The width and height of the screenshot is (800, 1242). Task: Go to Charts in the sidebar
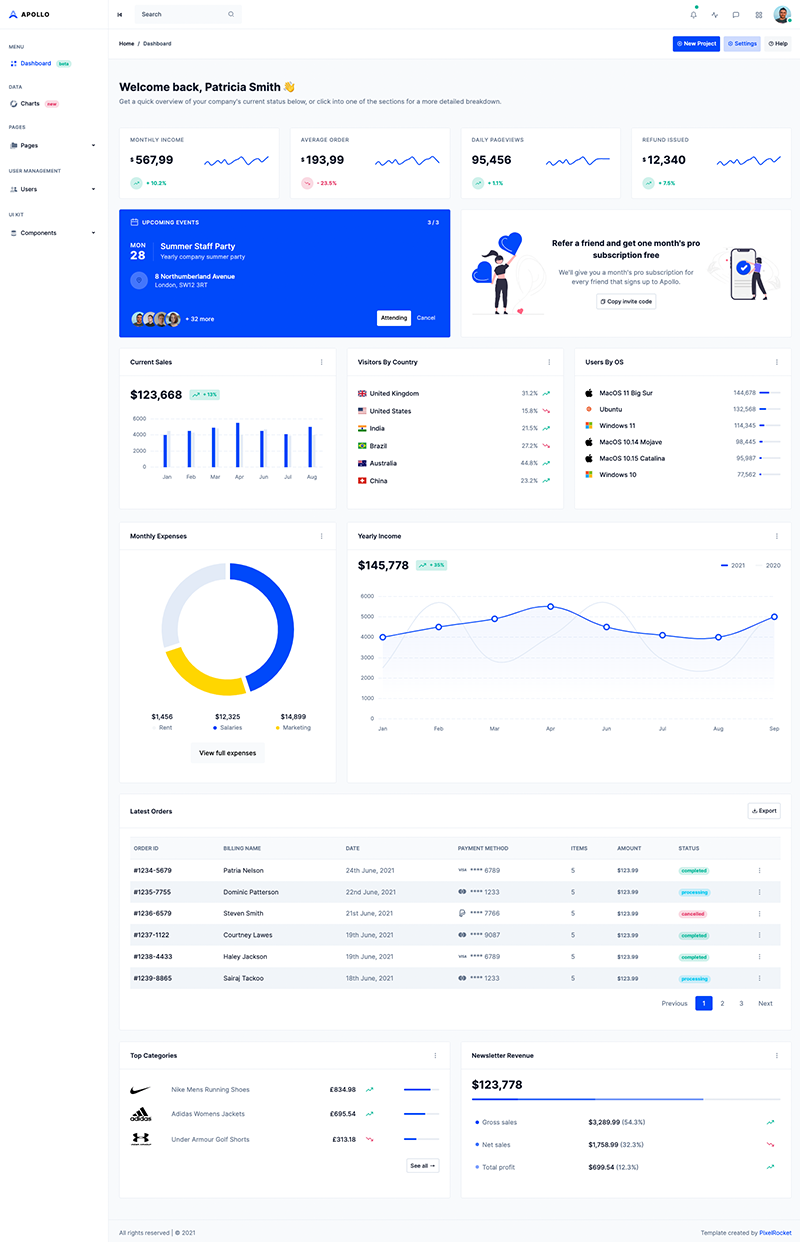tap(30, 104)
